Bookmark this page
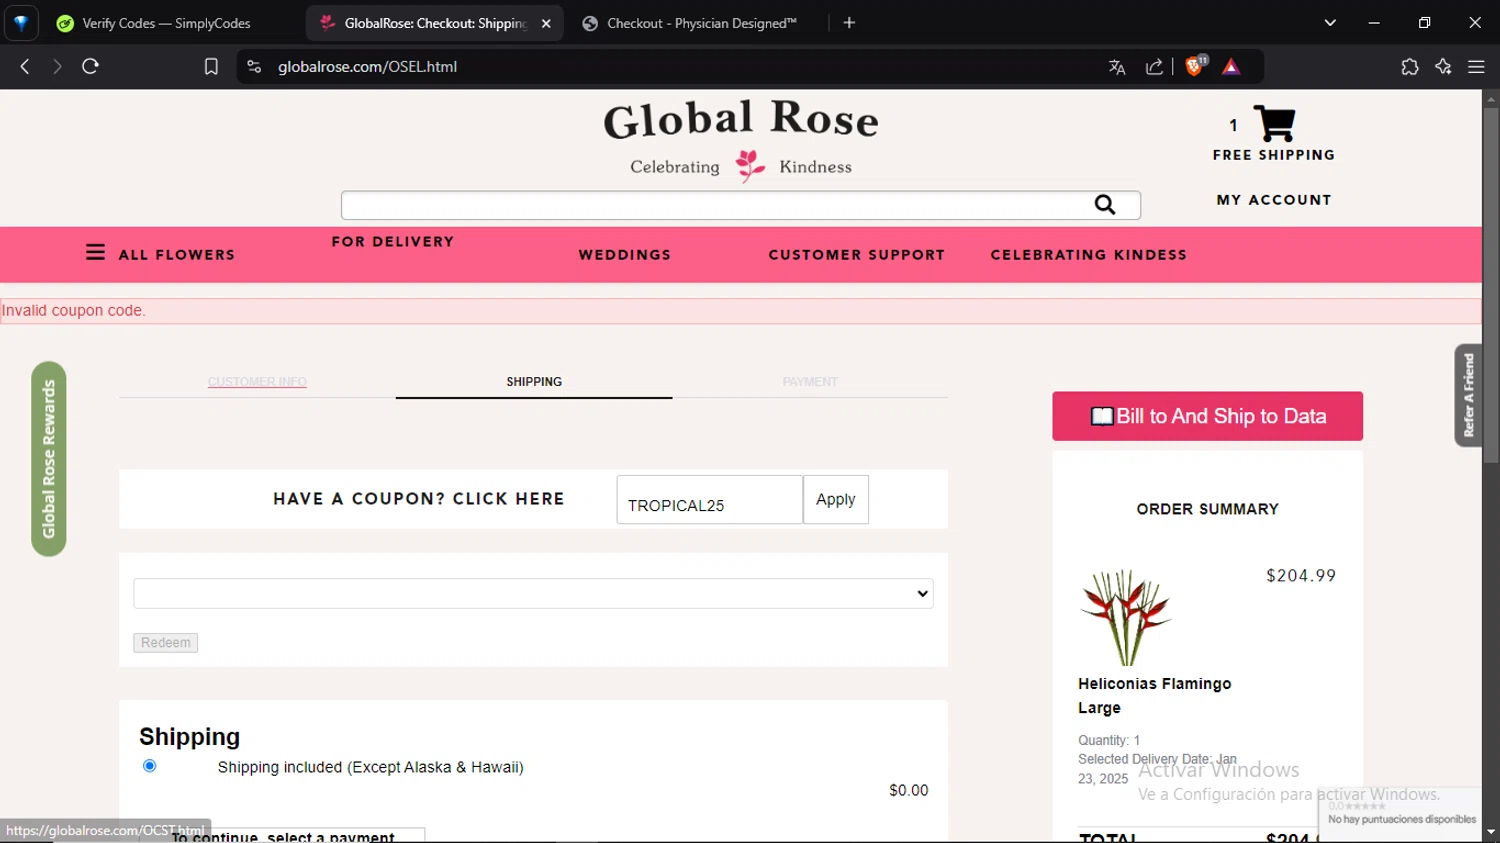Screen dimensions: 1500x843 point(211,66)
